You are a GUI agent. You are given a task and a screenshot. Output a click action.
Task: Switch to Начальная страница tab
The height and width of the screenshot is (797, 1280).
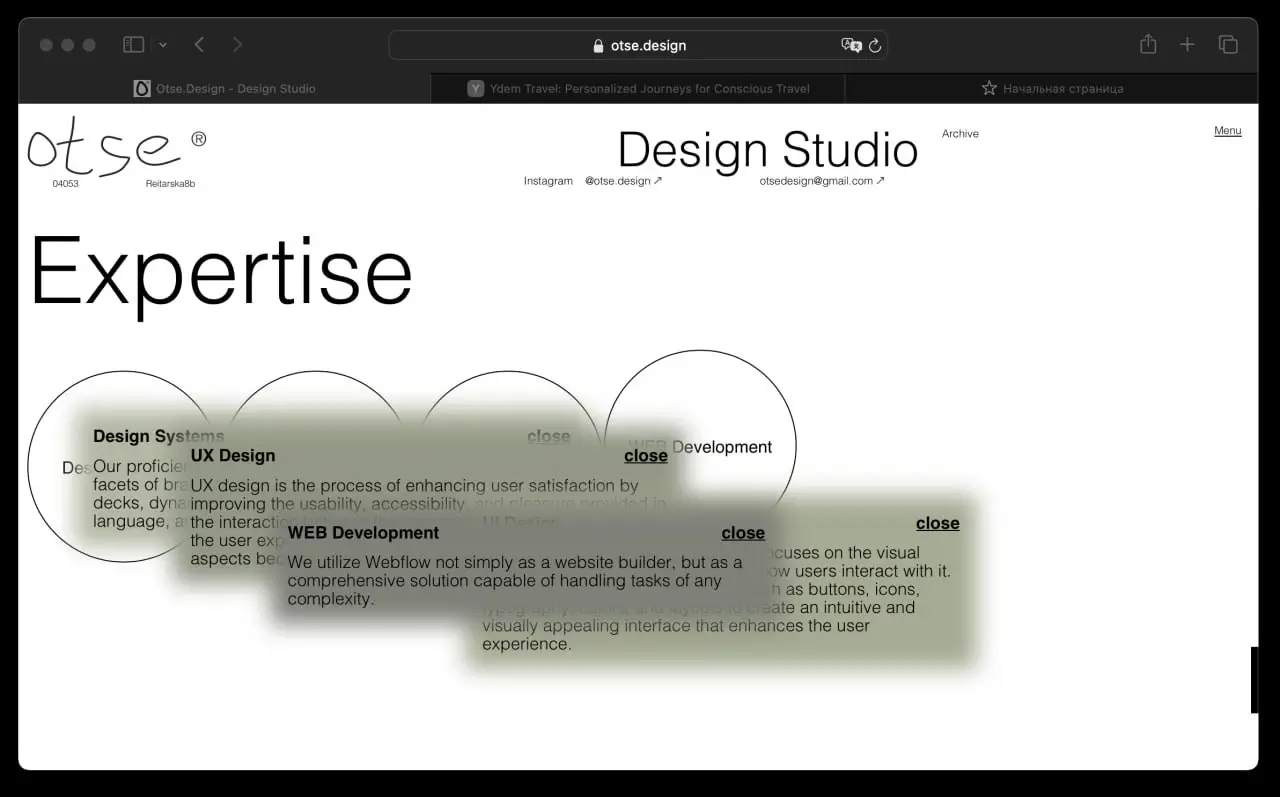1052,88
